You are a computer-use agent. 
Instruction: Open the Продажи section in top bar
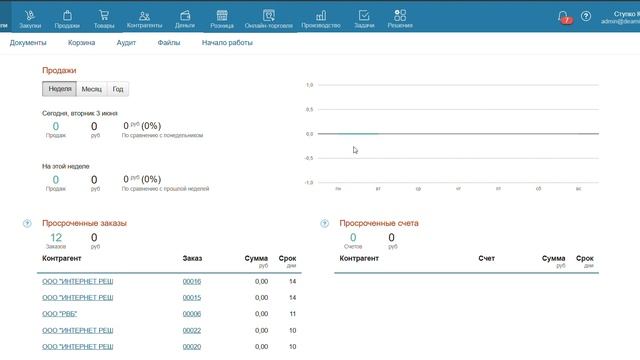tap(67, 19)
